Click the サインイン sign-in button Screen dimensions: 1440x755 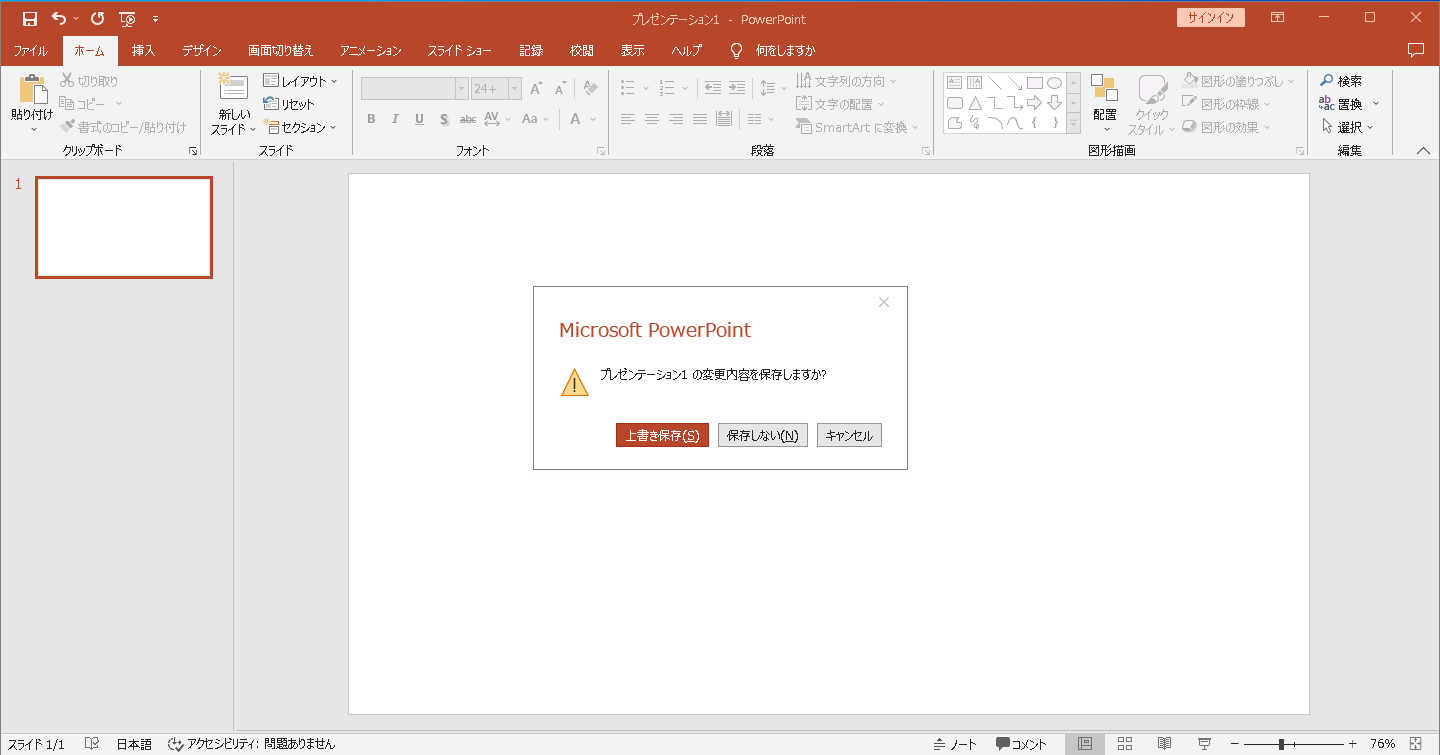pyautogui.click(x=1211, y=18)
